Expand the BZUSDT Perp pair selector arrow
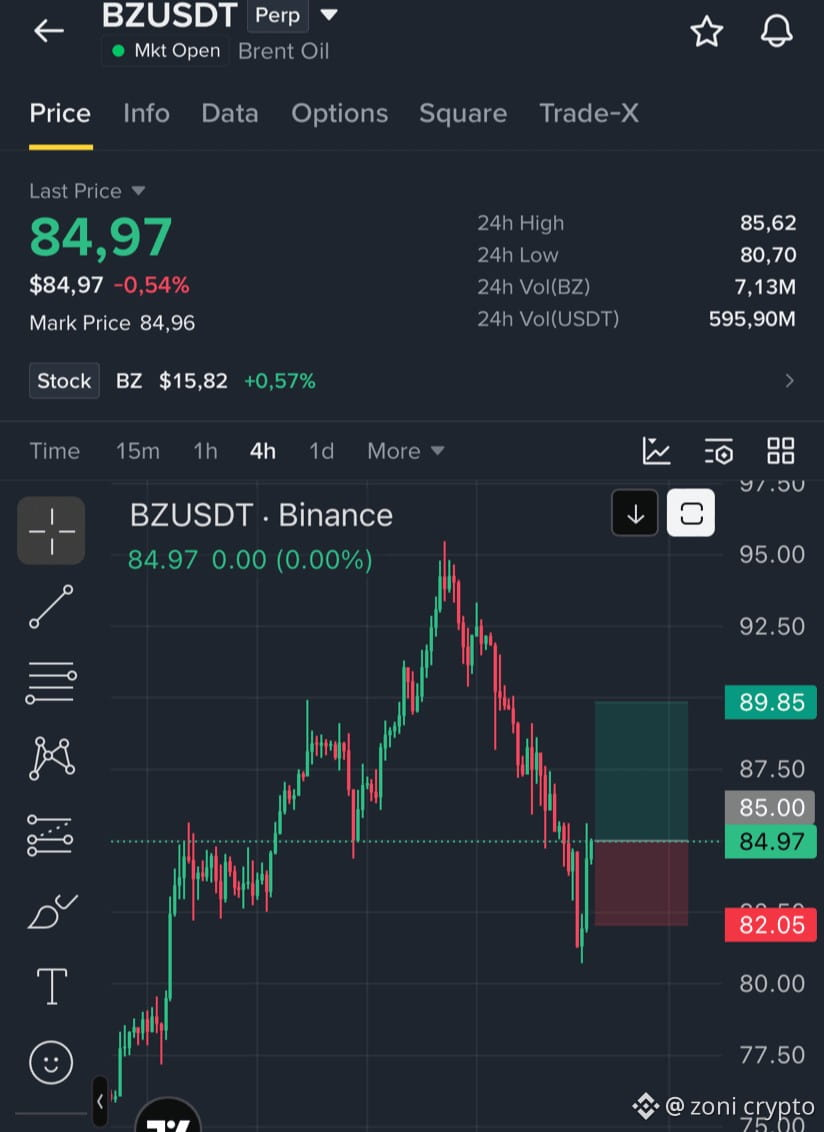824x1132 pixels. point(329,14)
